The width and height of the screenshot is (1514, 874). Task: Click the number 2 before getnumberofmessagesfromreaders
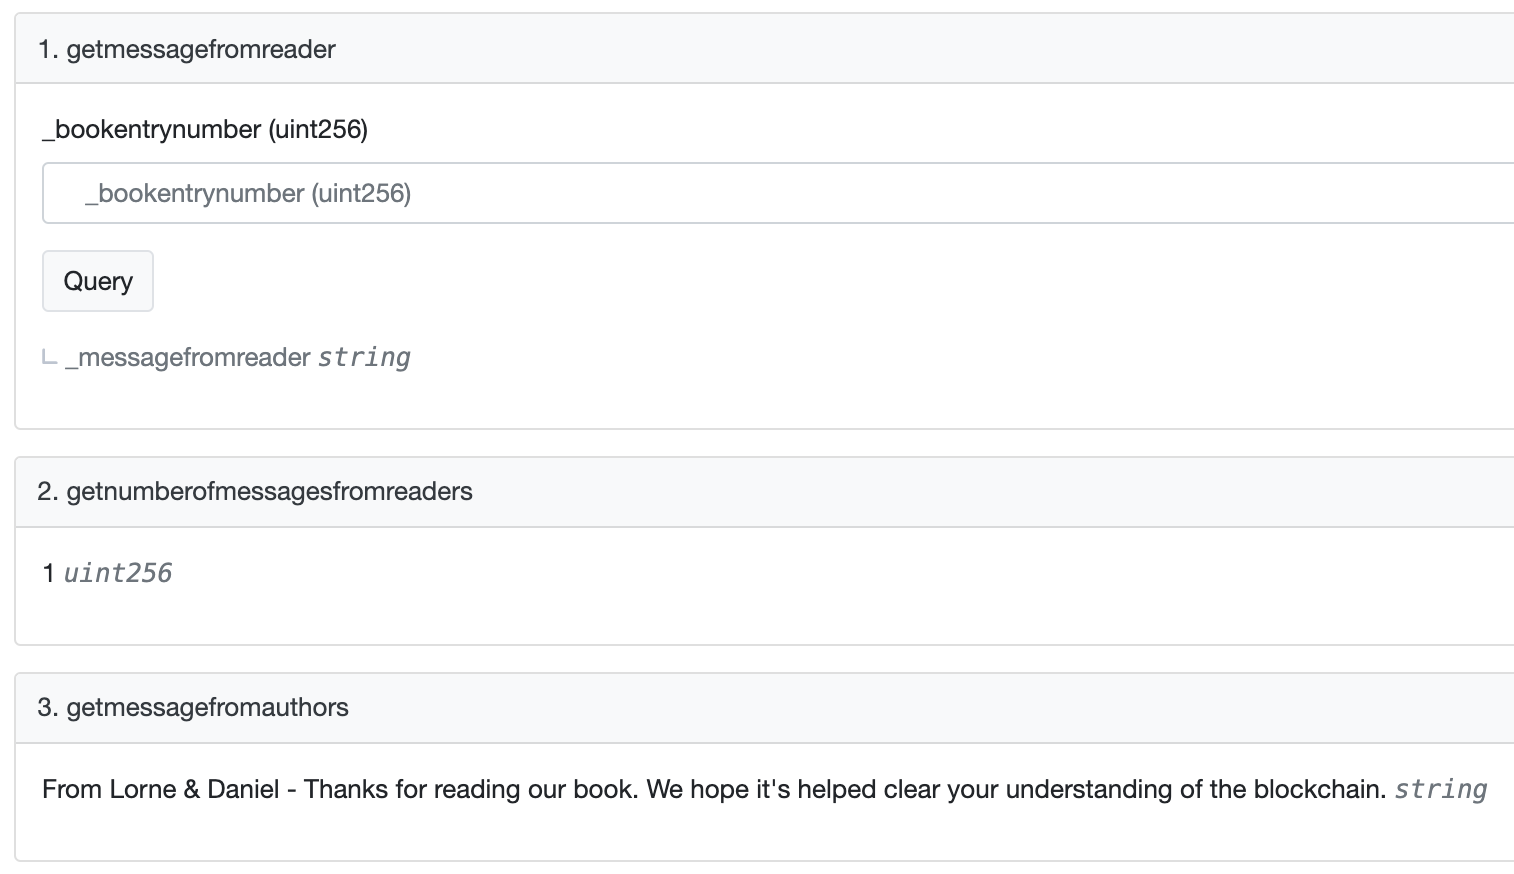click(46, 491)
